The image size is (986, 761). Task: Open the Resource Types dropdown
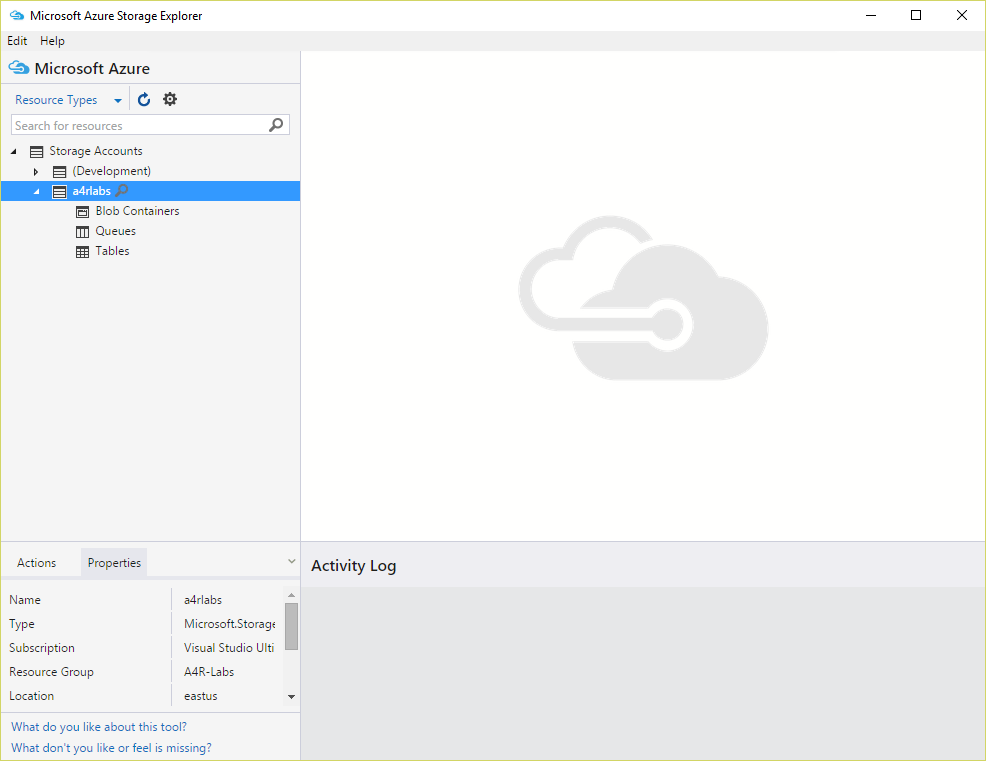click(x=118, y=101)
